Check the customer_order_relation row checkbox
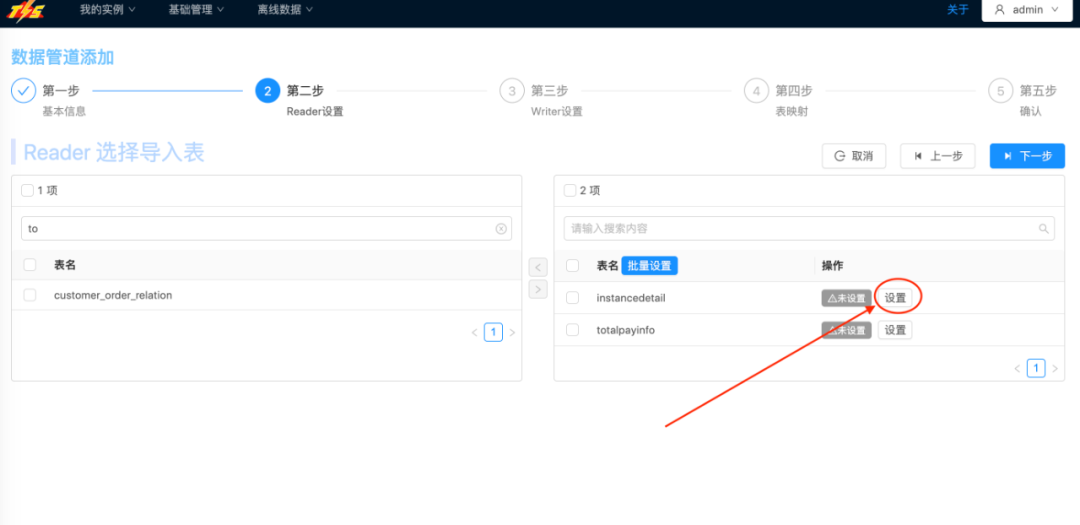 pos(30,295)
